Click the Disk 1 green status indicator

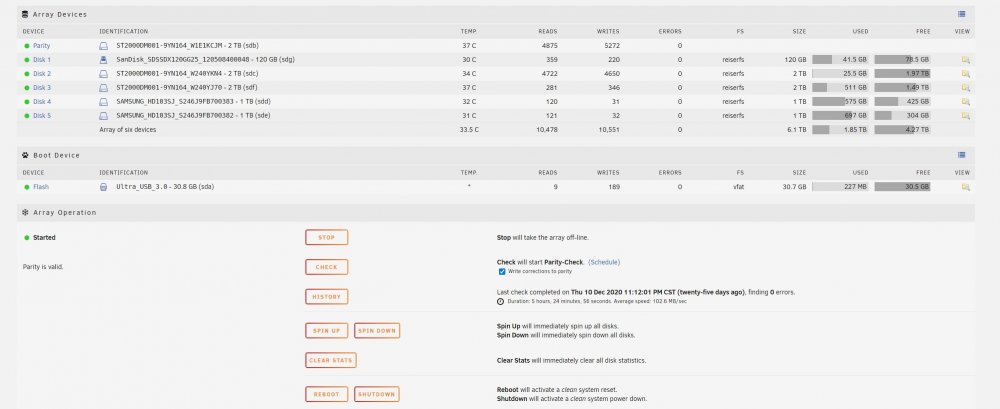27,60
